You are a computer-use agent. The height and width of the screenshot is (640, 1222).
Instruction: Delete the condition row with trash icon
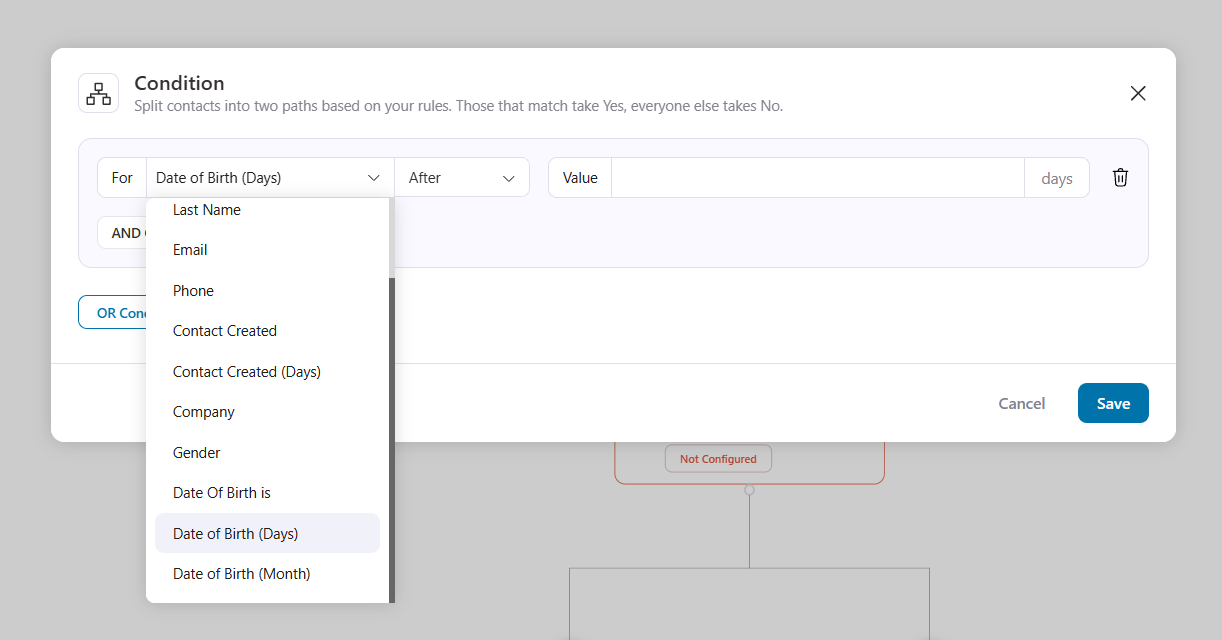click(1120, 177)
